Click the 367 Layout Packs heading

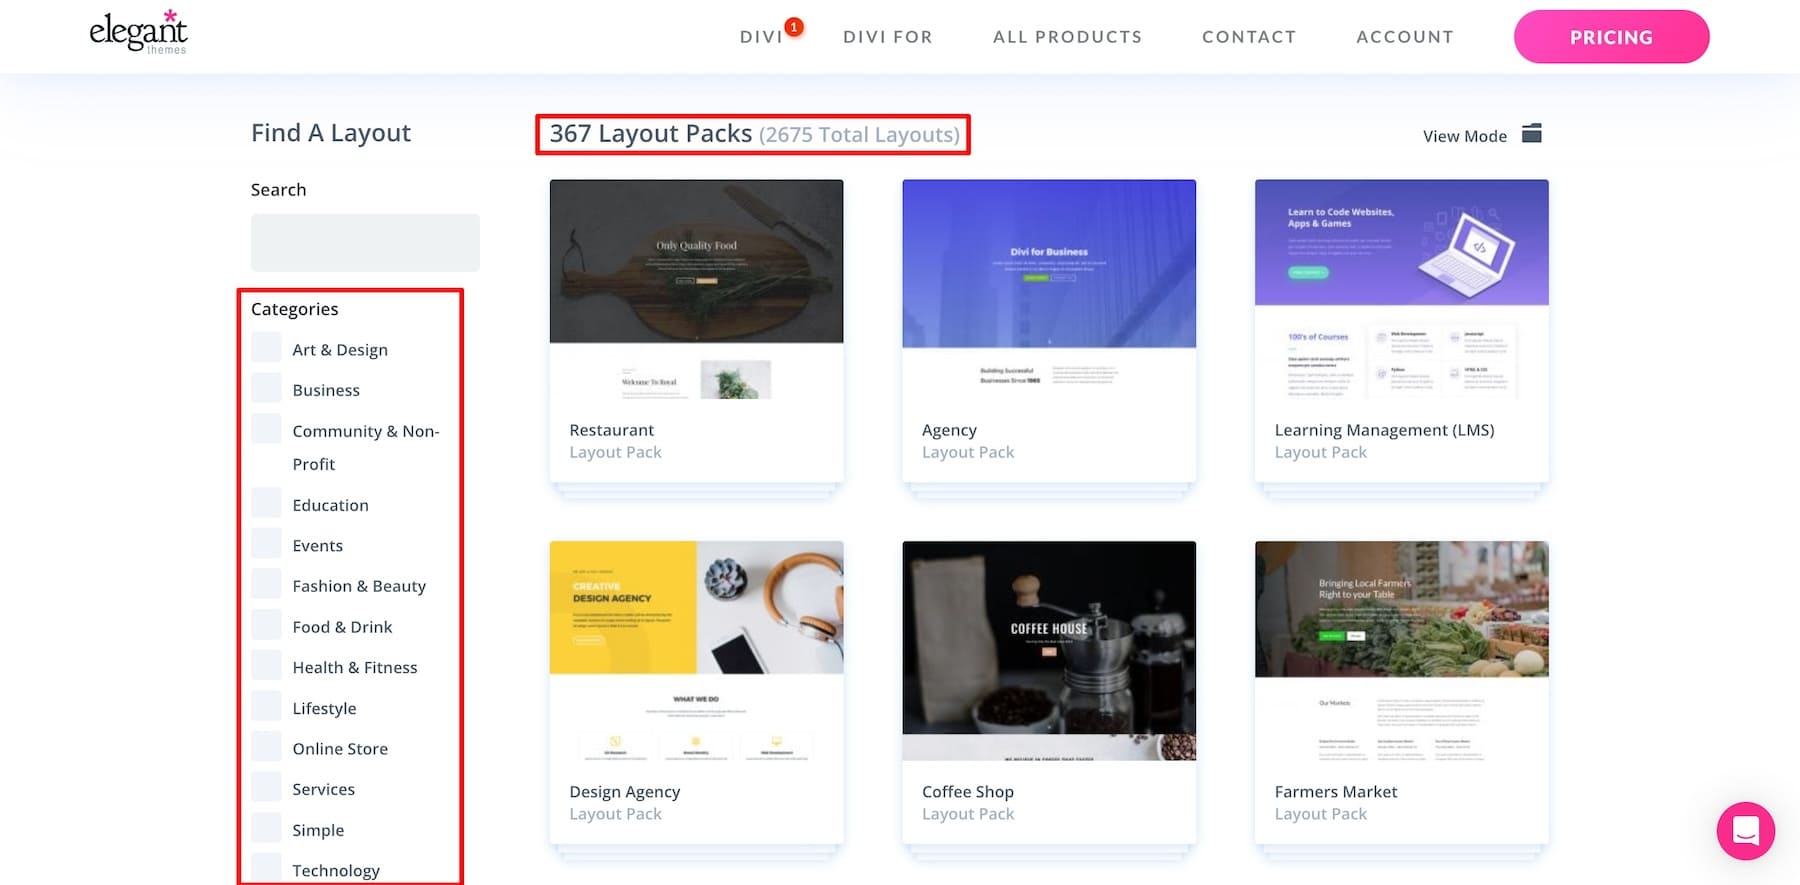pos(650,133)
